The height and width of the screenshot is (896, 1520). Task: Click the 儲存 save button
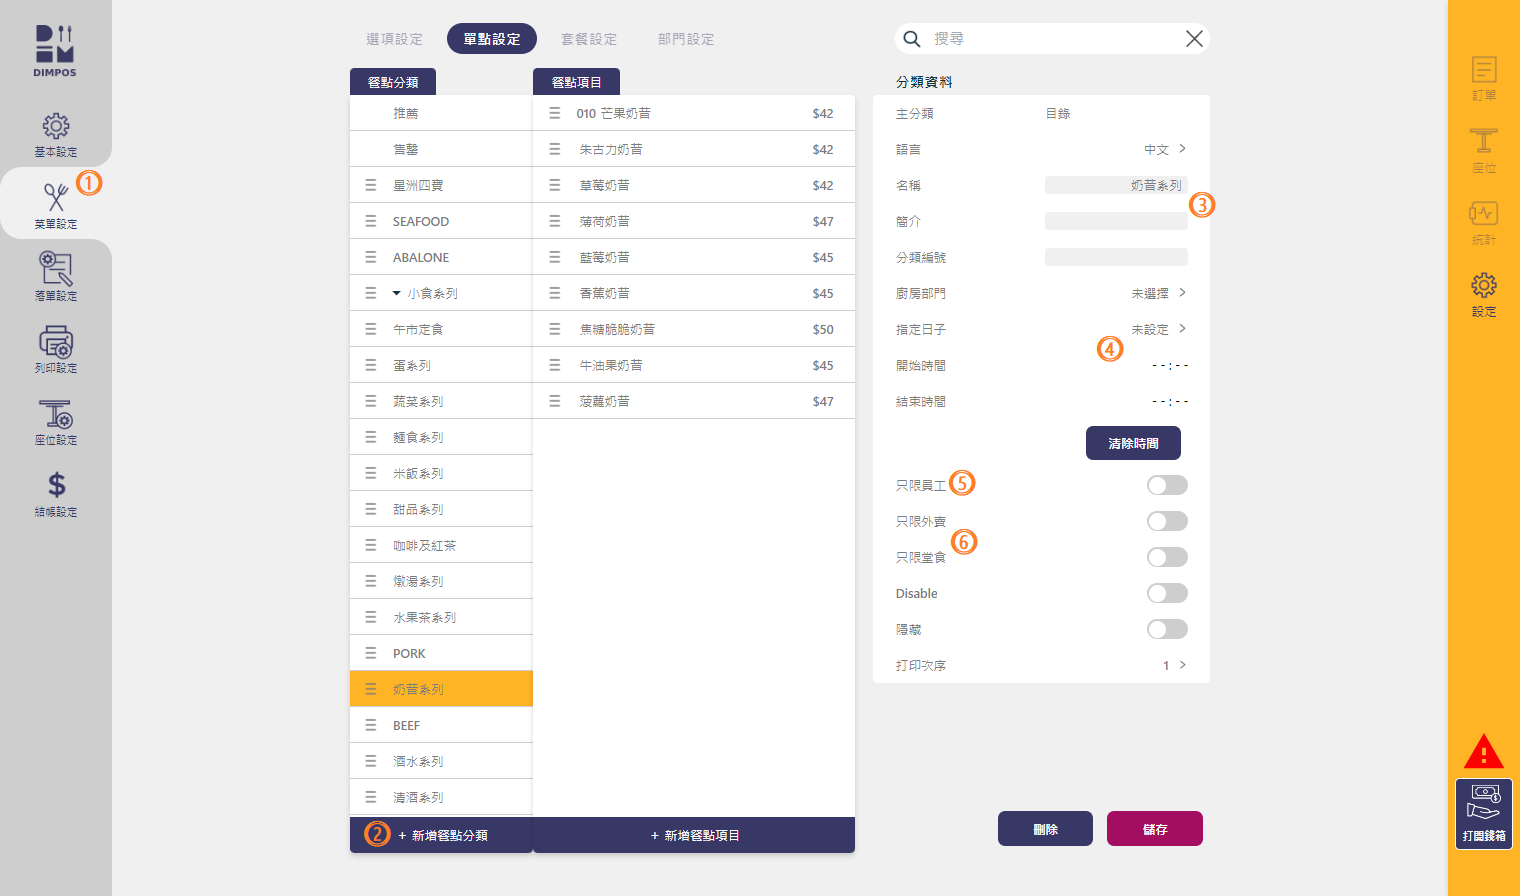[1154, 829]
